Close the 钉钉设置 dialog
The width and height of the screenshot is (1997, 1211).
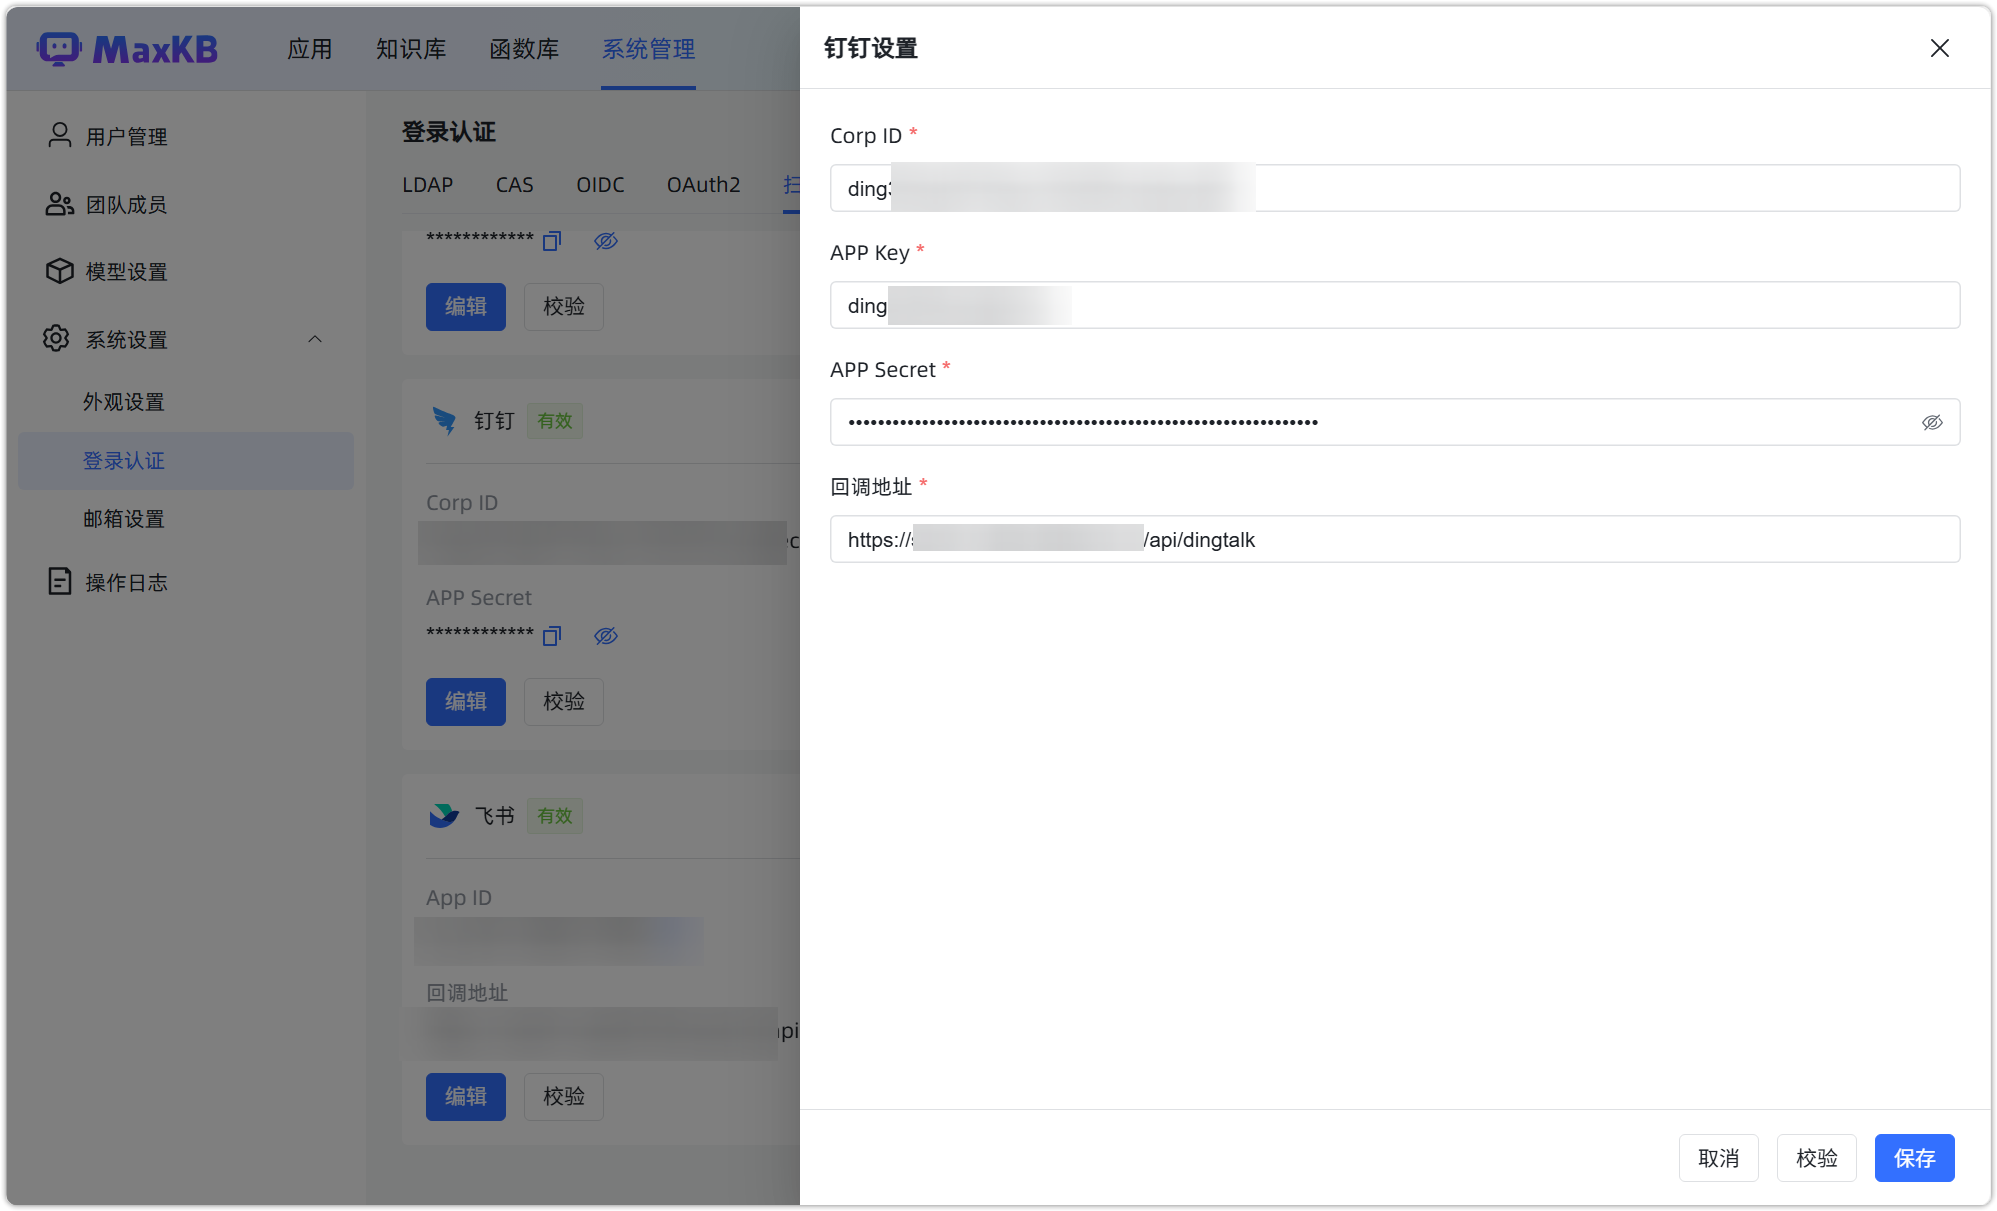coord(1939,48)
